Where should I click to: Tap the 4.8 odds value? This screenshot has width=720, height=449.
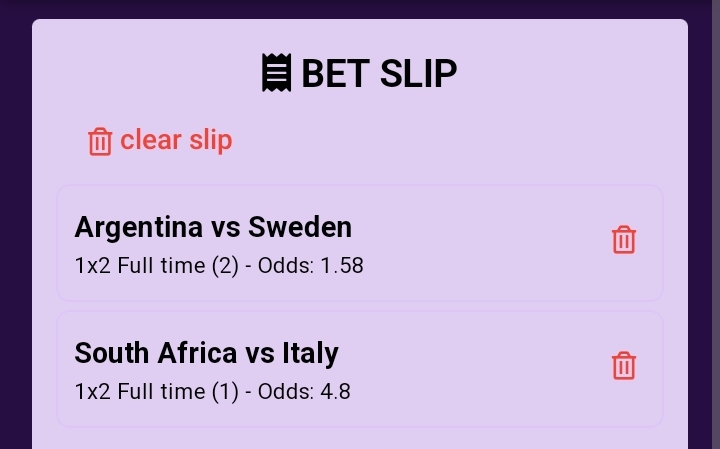[x=335, y=391]
